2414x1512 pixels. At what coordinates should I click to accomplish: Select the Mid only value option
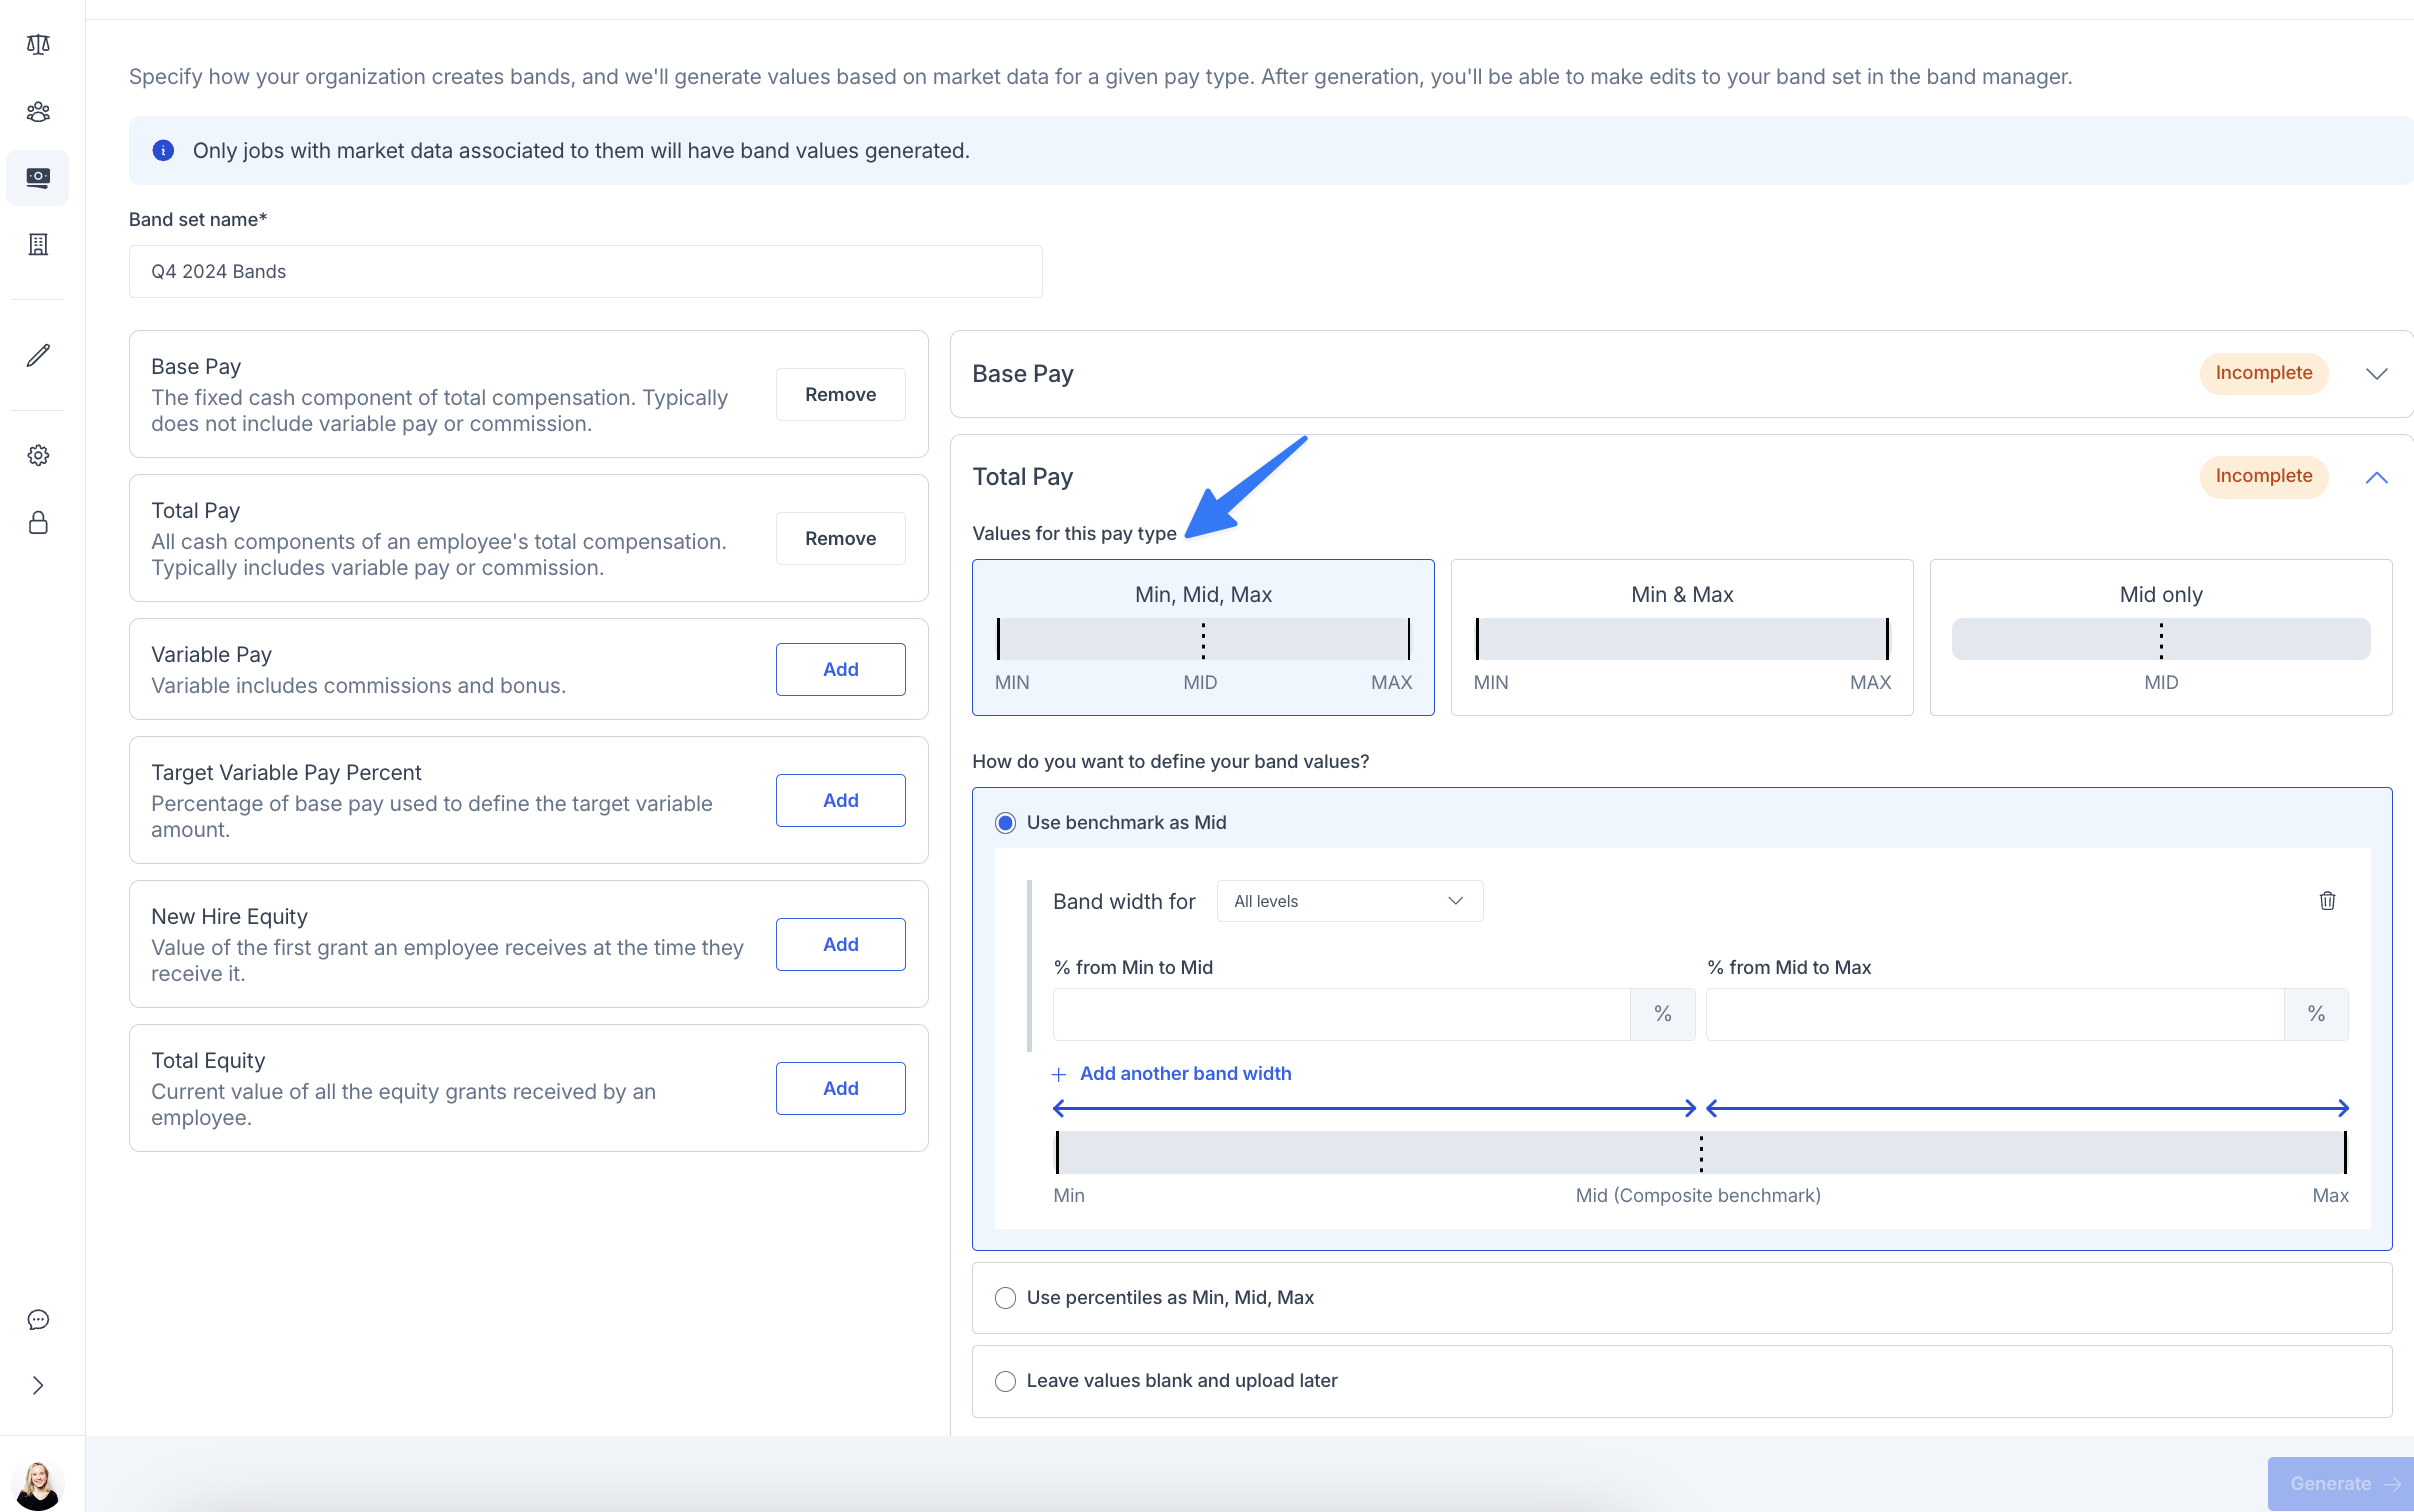(x=2160, y=637)
